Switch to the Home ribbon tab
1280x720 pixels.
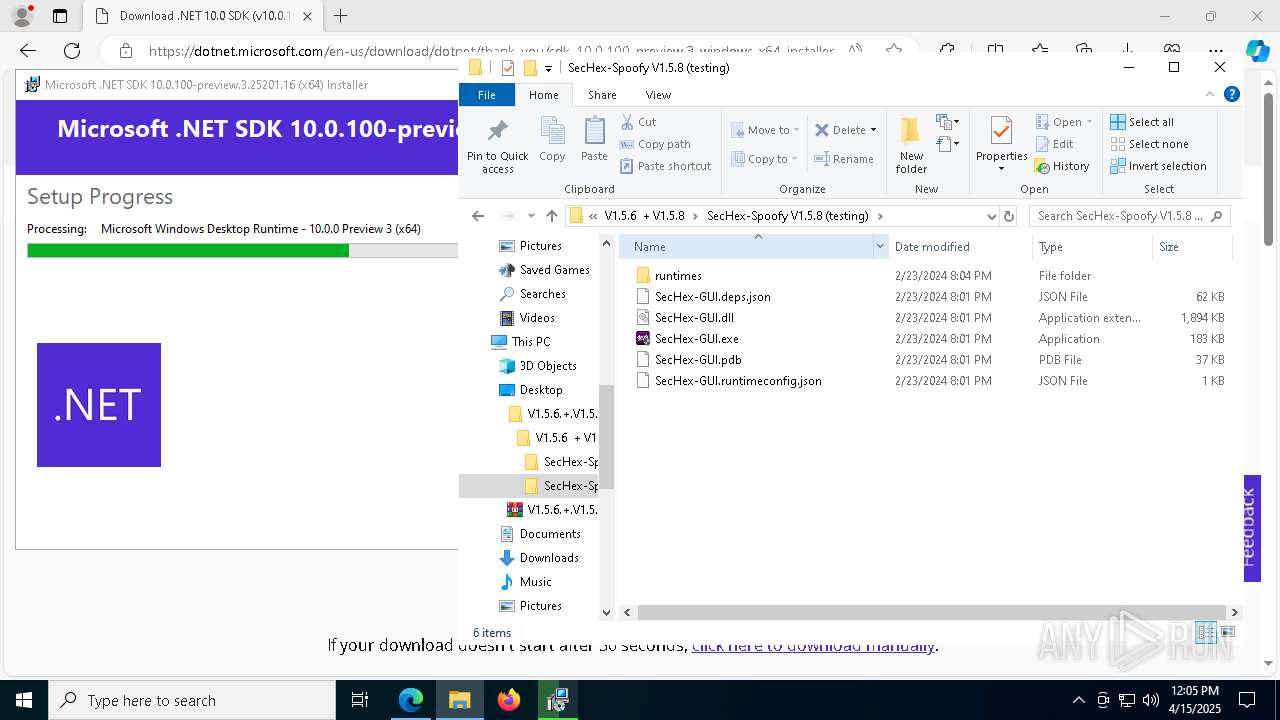click(544, 95)
